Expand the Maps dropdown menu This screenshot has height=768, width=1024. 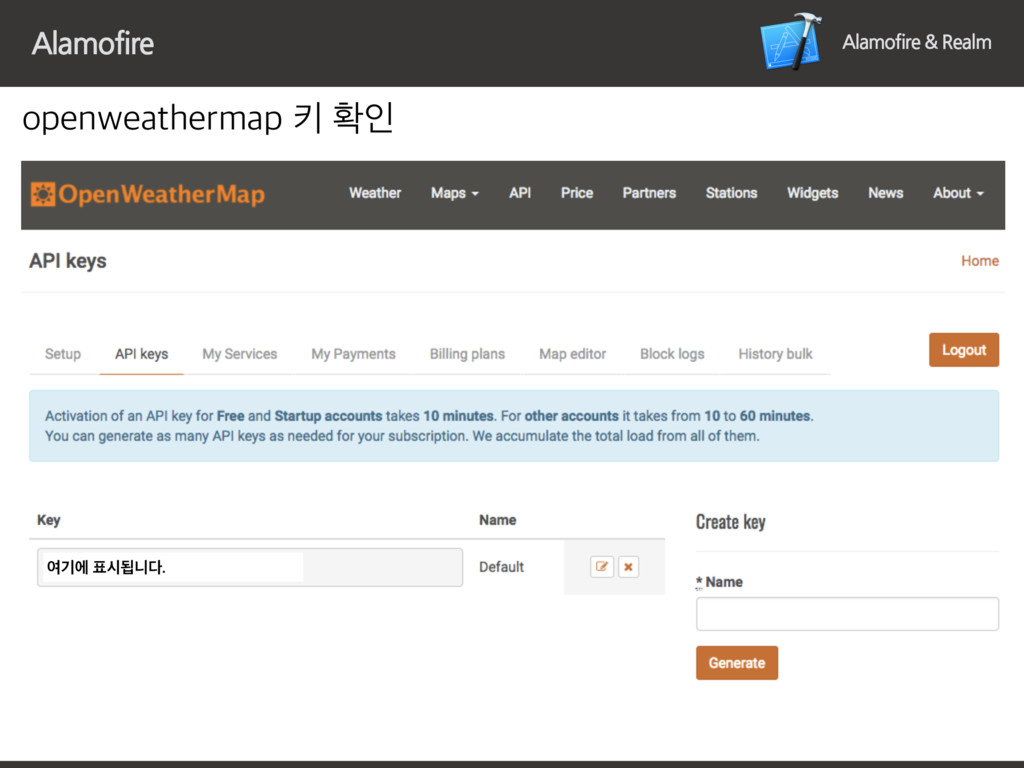[455, 193]
